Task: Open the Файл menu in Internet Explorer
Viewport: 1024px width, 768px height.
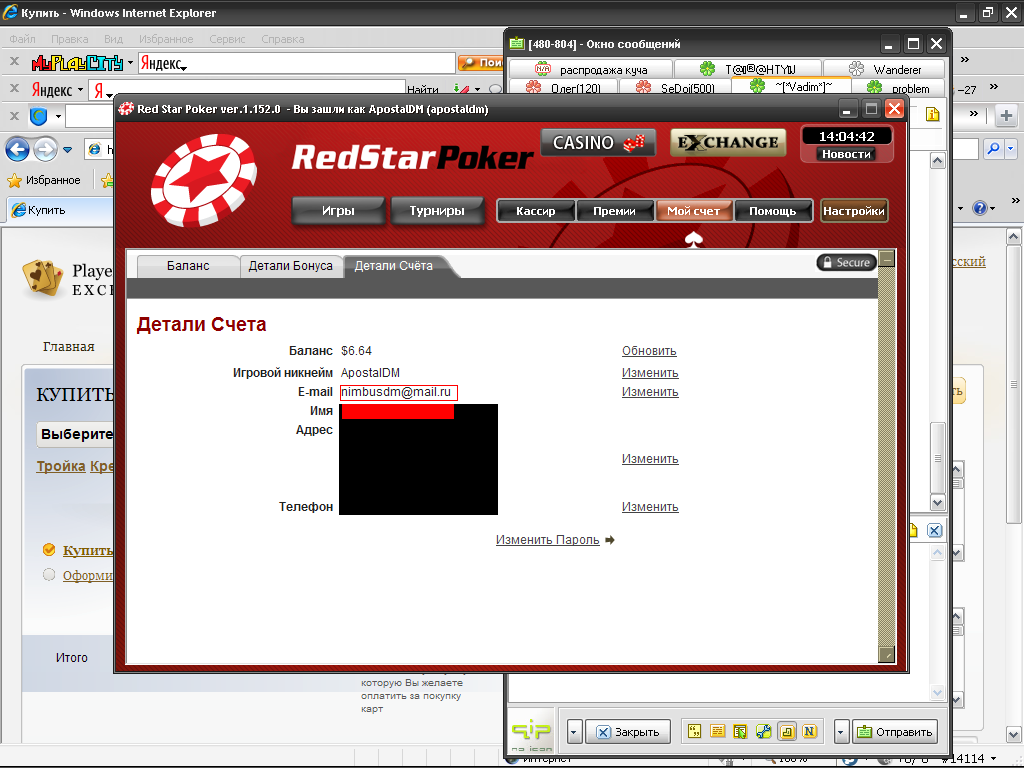Action: click(22, 39)
